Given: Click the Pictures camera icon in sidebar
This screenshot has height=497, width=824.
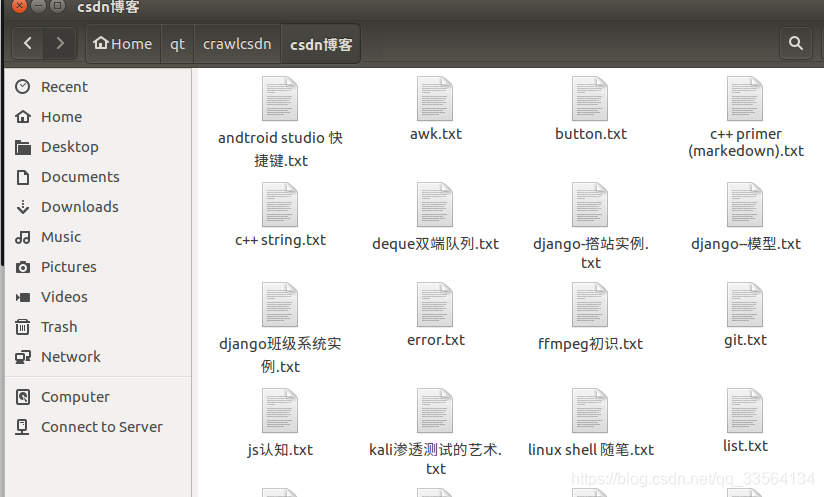Looking at the screenshot, I should (x=23, y=267).
